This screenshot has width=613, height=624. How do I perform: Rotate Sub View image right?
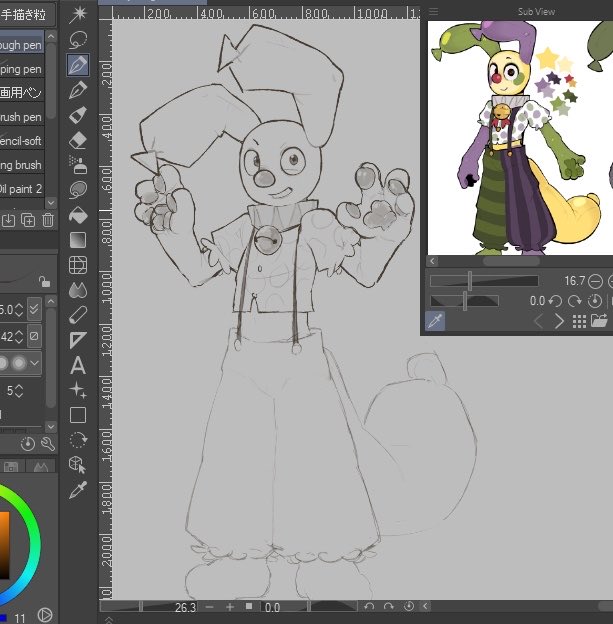click(575, 301)
